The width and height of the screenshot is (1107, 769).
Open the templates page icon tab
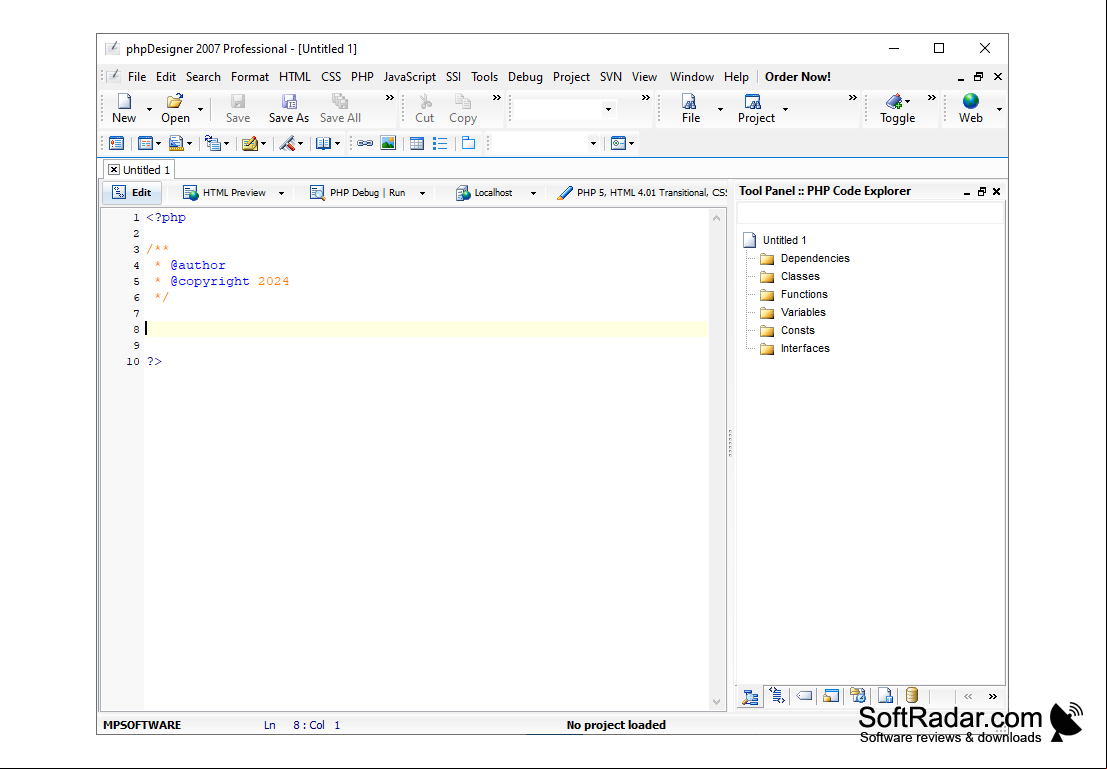pos(885,696)
